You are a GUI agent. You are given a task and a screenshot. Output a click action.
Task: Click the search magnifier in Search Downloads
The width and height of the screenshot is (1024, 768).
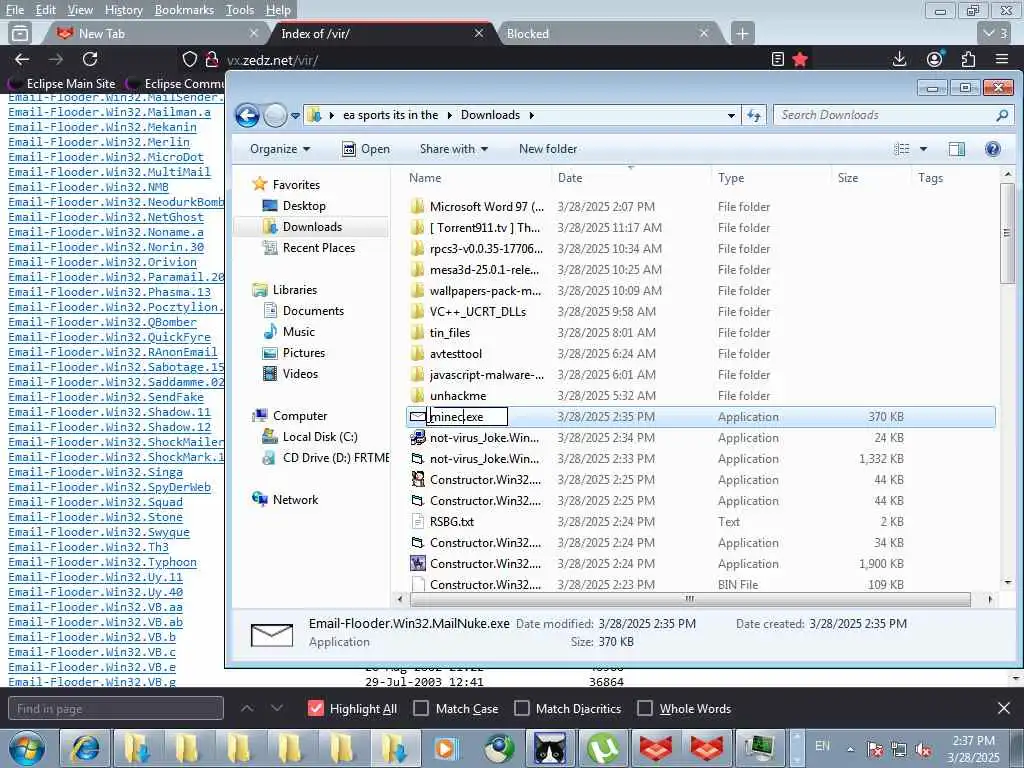[x=1002, y=116]
